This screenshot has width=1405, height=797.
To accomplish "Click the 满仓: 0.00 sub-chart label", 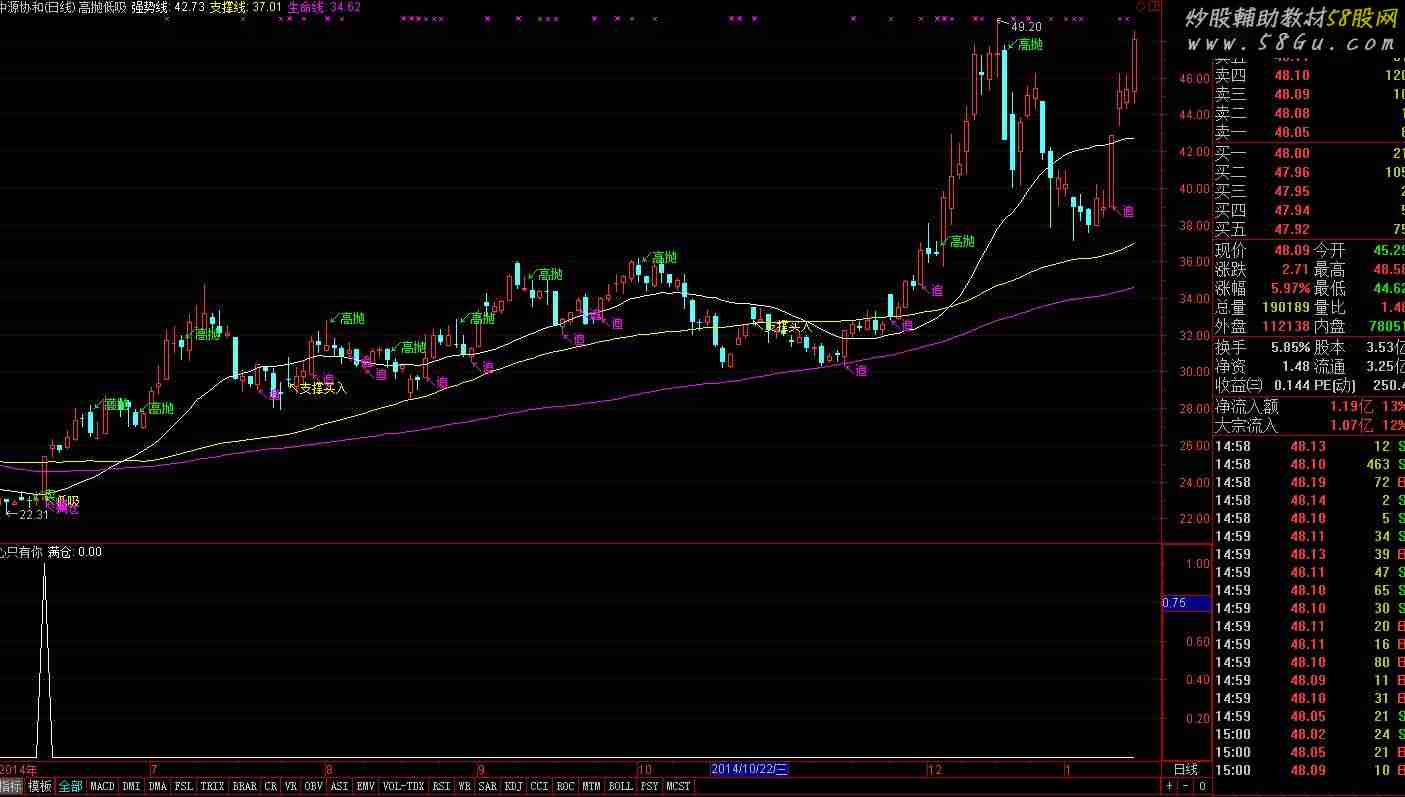I will 74,552.
